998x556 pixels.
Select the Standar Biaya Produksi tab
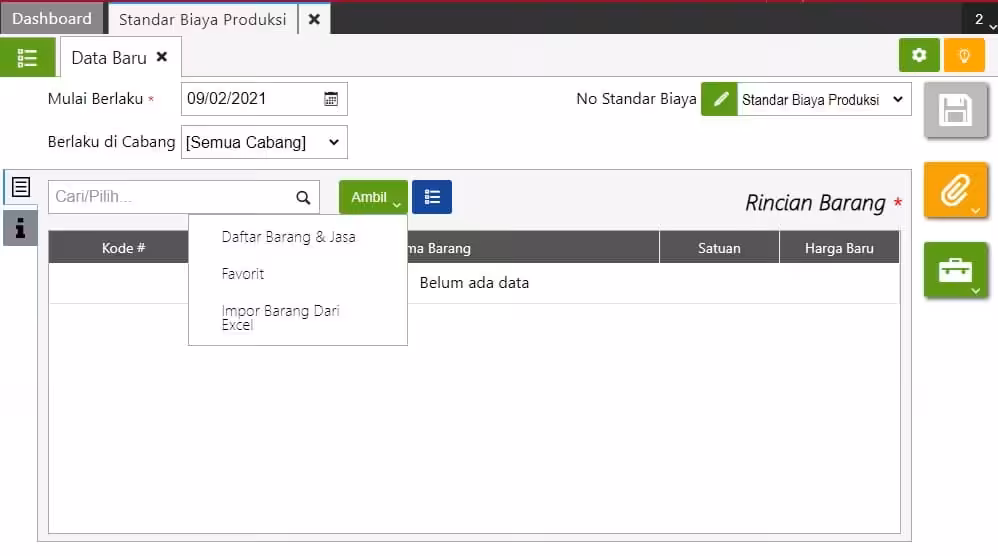[202, 19]
